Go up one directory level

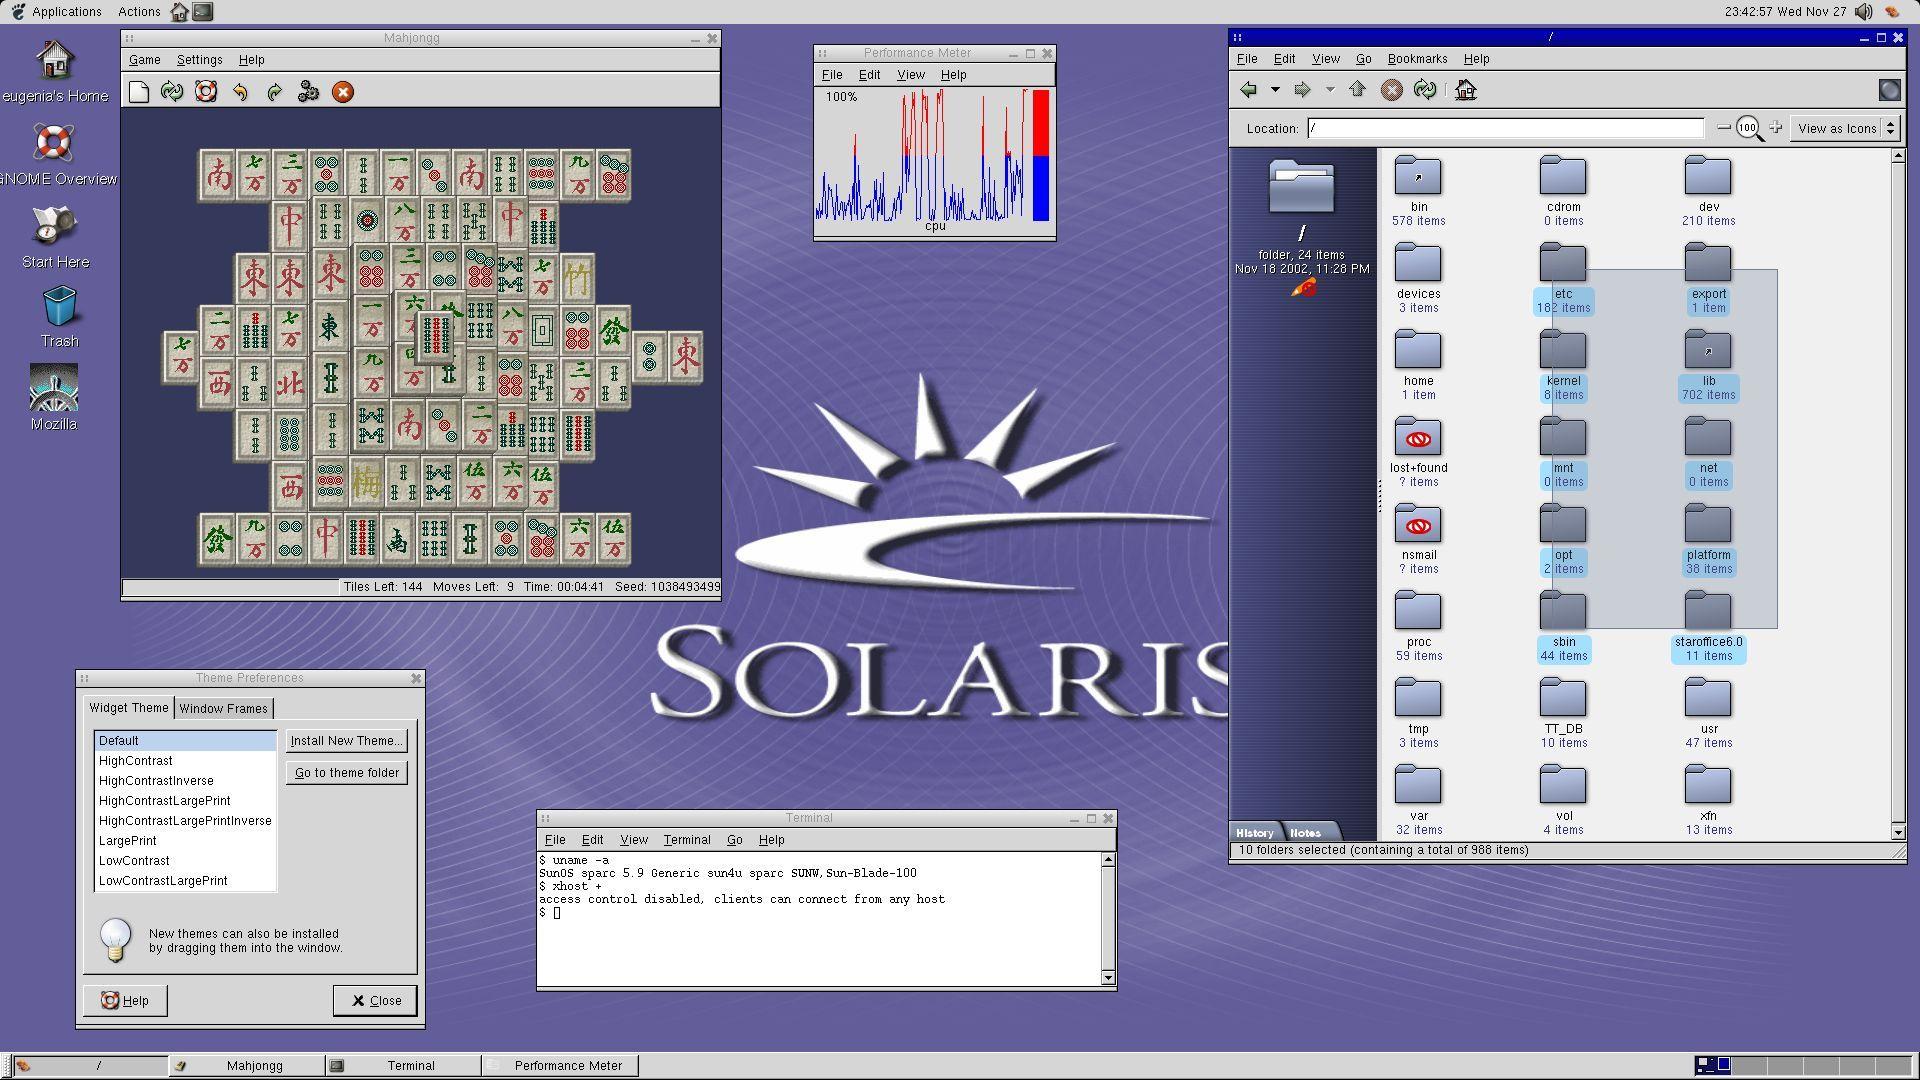click(x=1357, y=90)
